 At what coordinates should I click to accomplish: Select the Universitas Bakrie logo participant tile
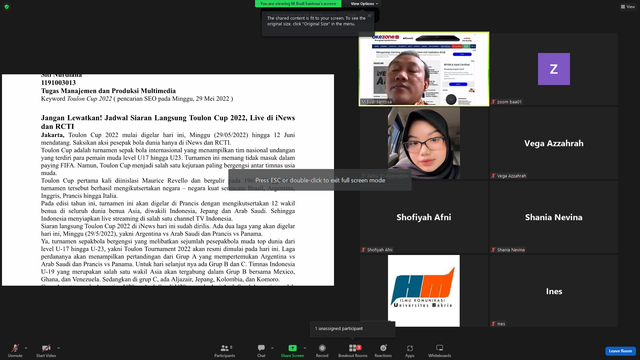coord(424,291)
